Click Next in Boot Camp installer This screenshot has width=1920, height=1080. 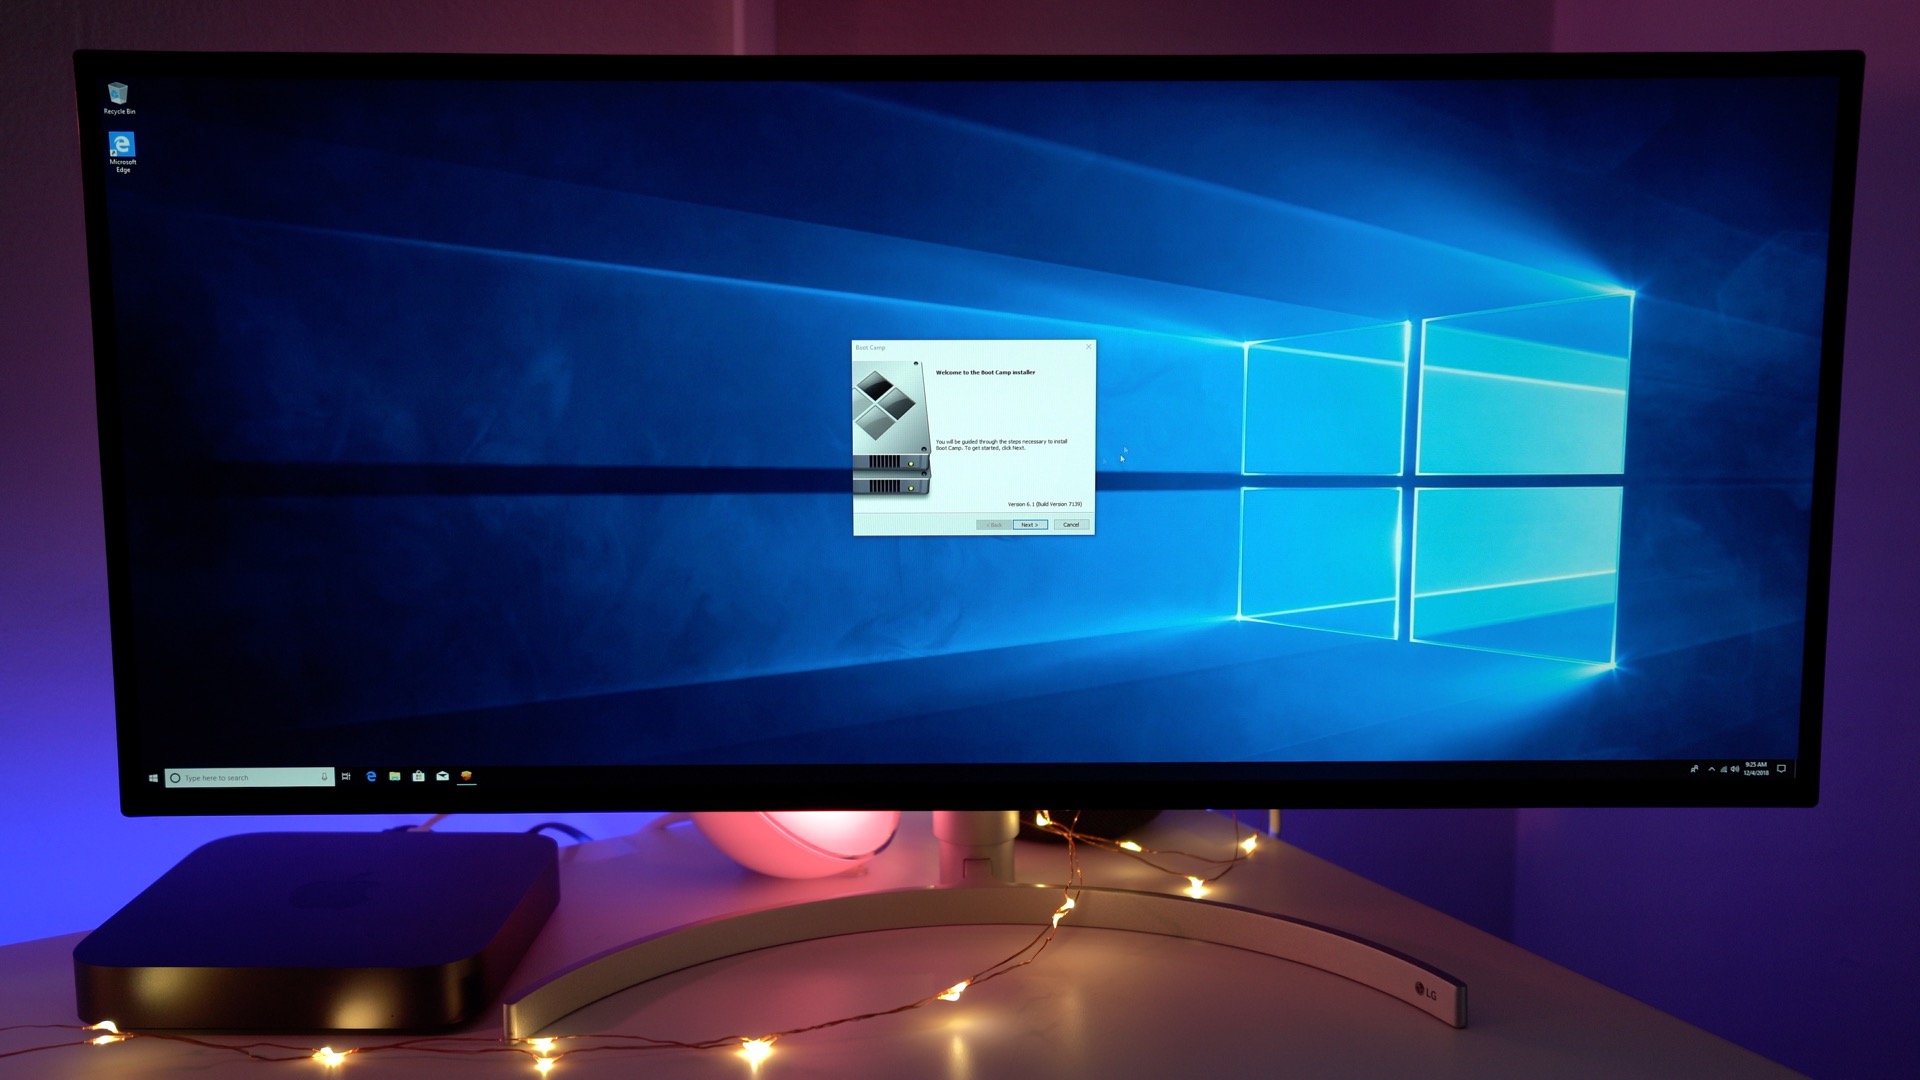1029,525
